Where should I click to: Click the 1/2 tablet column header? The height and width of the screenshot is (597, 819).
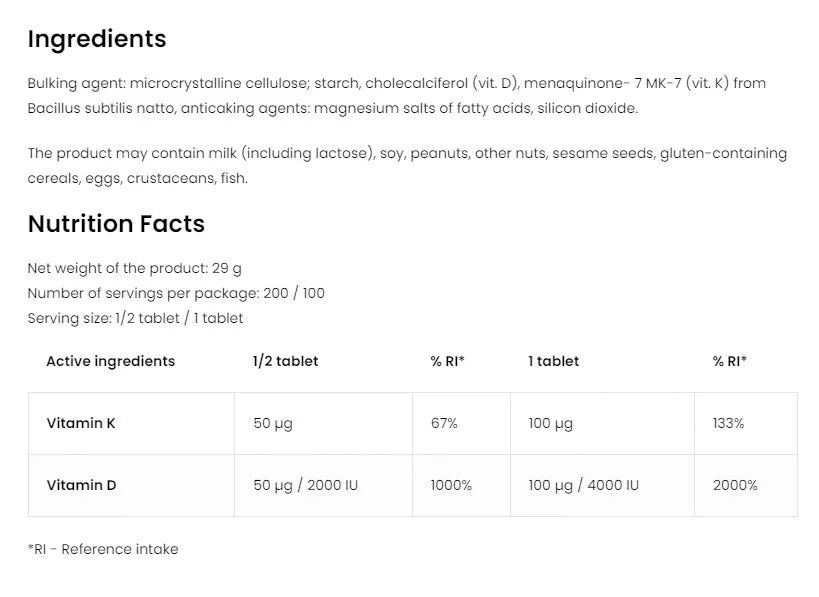285,361
